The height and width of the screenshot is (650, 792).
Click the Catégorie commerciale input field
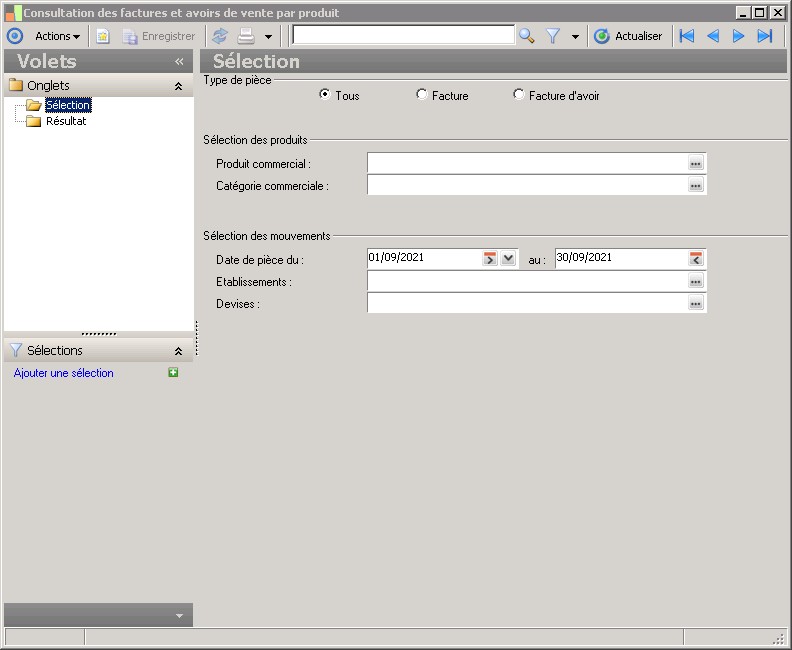527,185
